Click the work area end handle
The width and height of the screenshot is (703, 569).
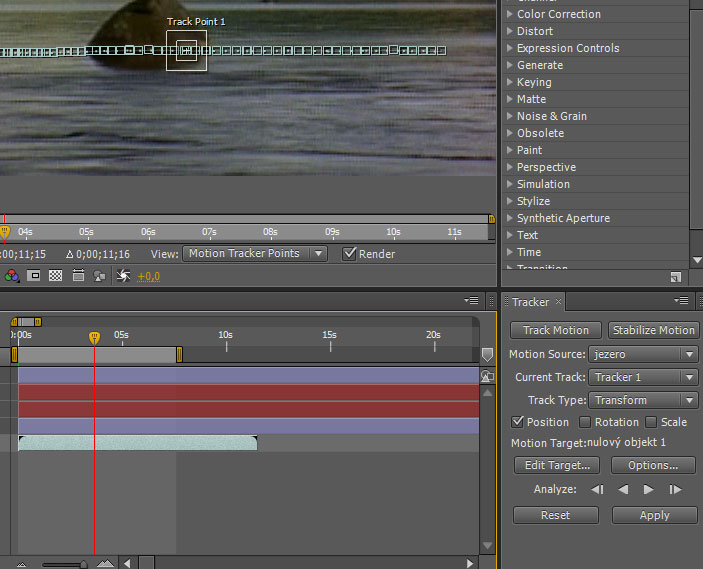(x=179, y=354)
